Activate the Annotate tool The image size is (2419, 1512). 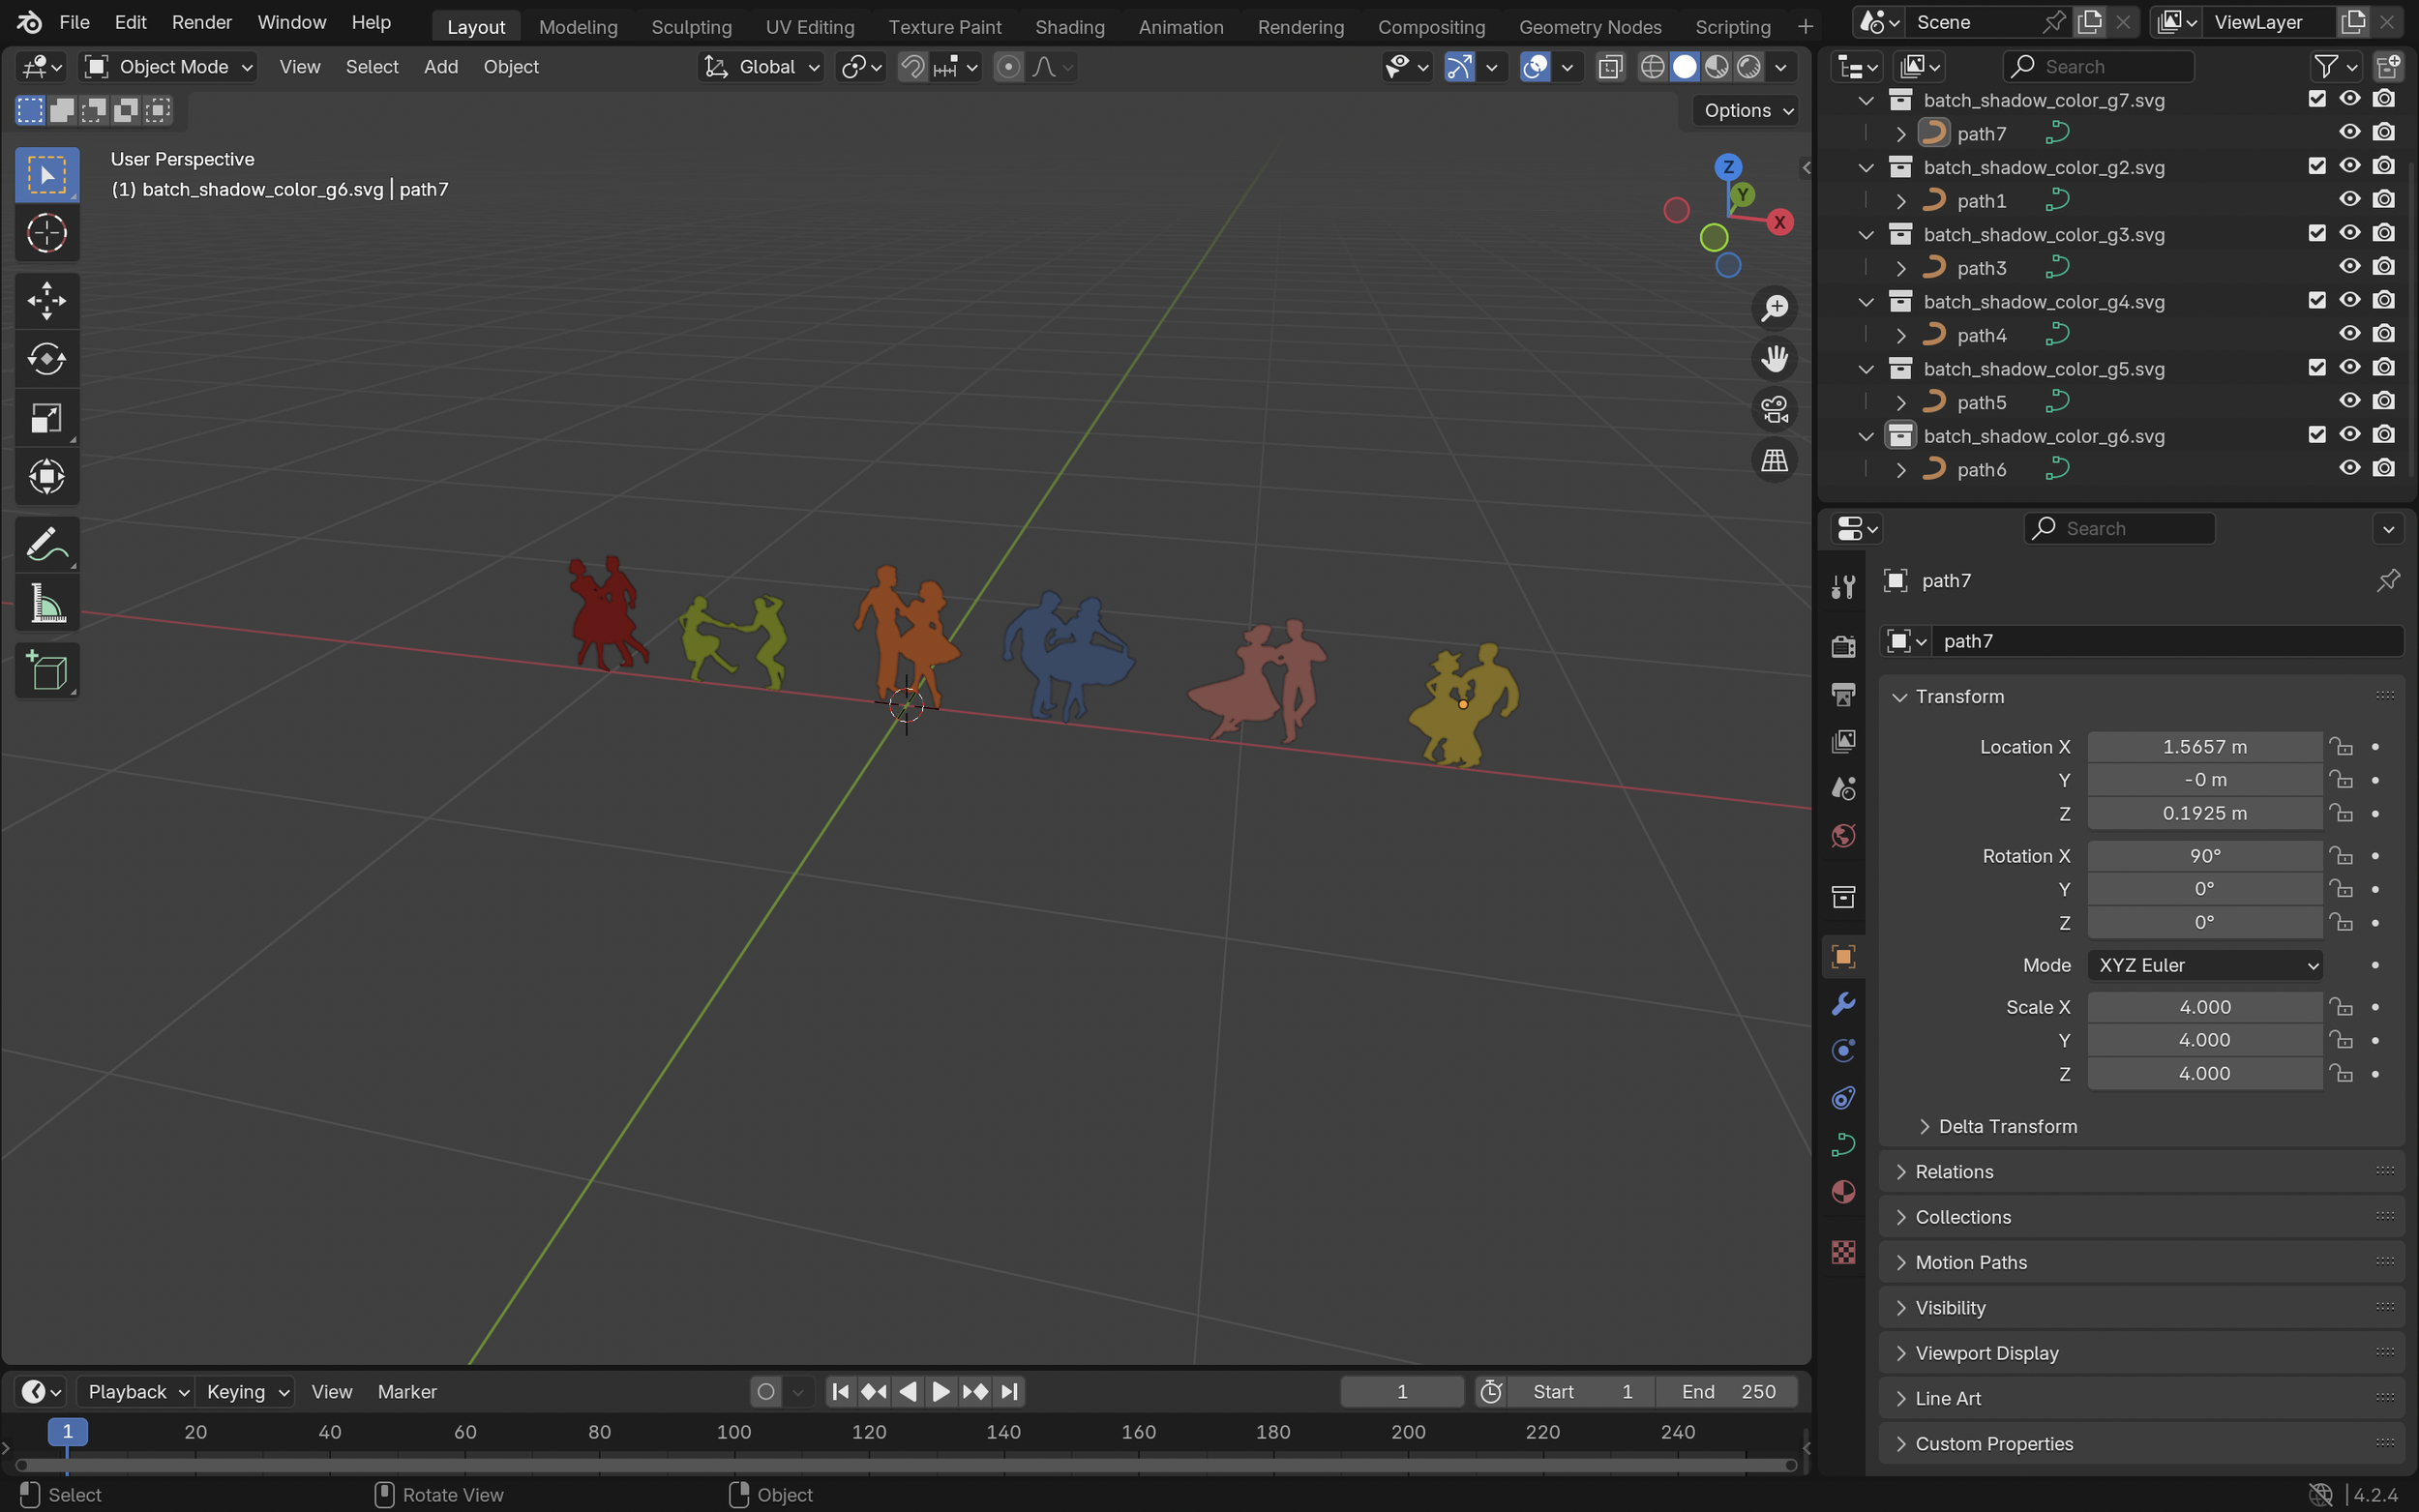[46, 545]
